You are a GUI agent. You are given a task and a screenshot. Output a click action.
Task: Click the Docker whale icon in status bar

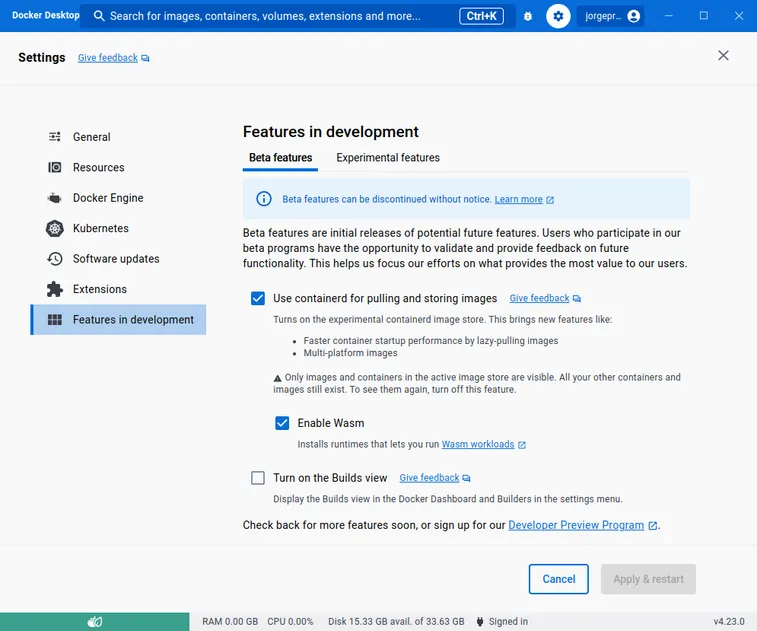[95, 621]
